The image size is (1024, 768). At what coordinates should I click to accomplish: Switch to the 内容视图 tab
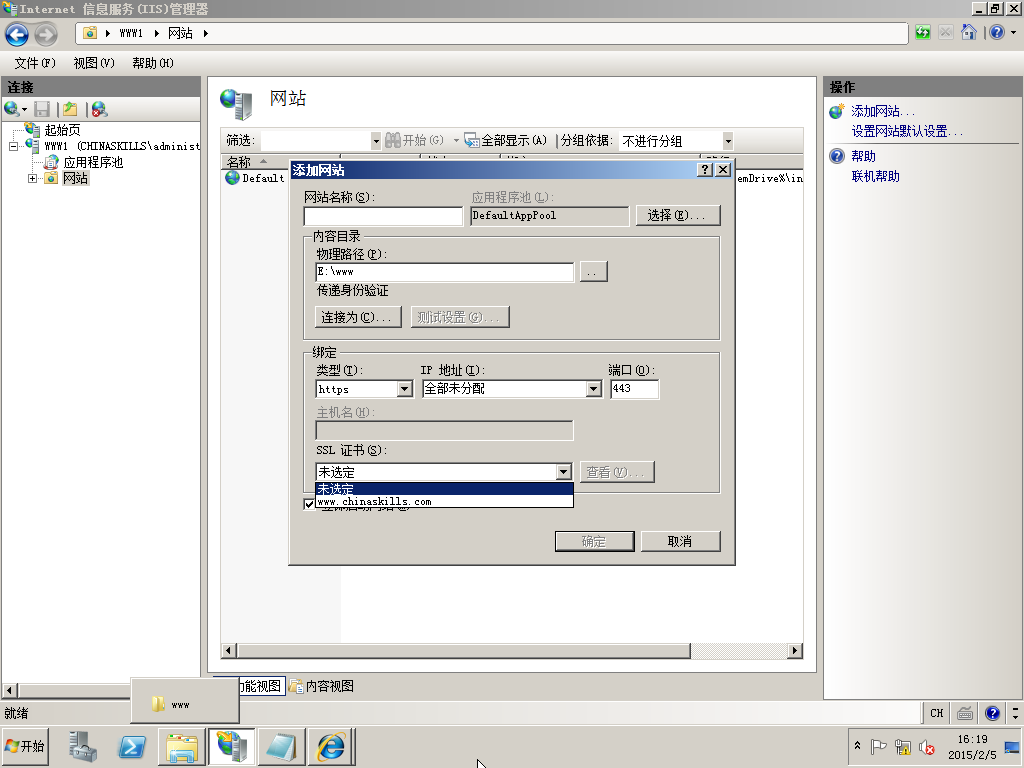tap(322, 686)
